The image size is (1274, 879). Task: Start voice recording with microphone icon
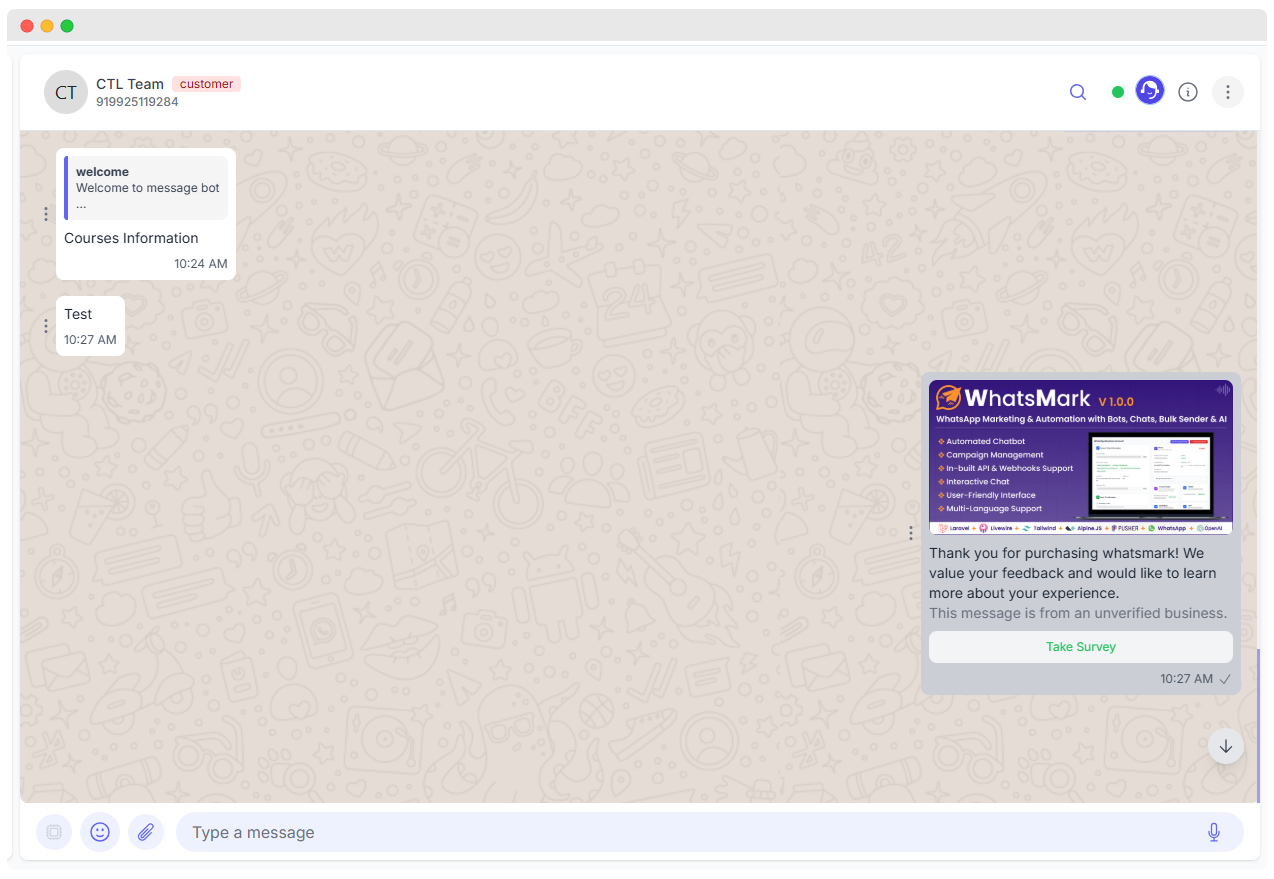pyautogui.click(x=1214, y=832)
